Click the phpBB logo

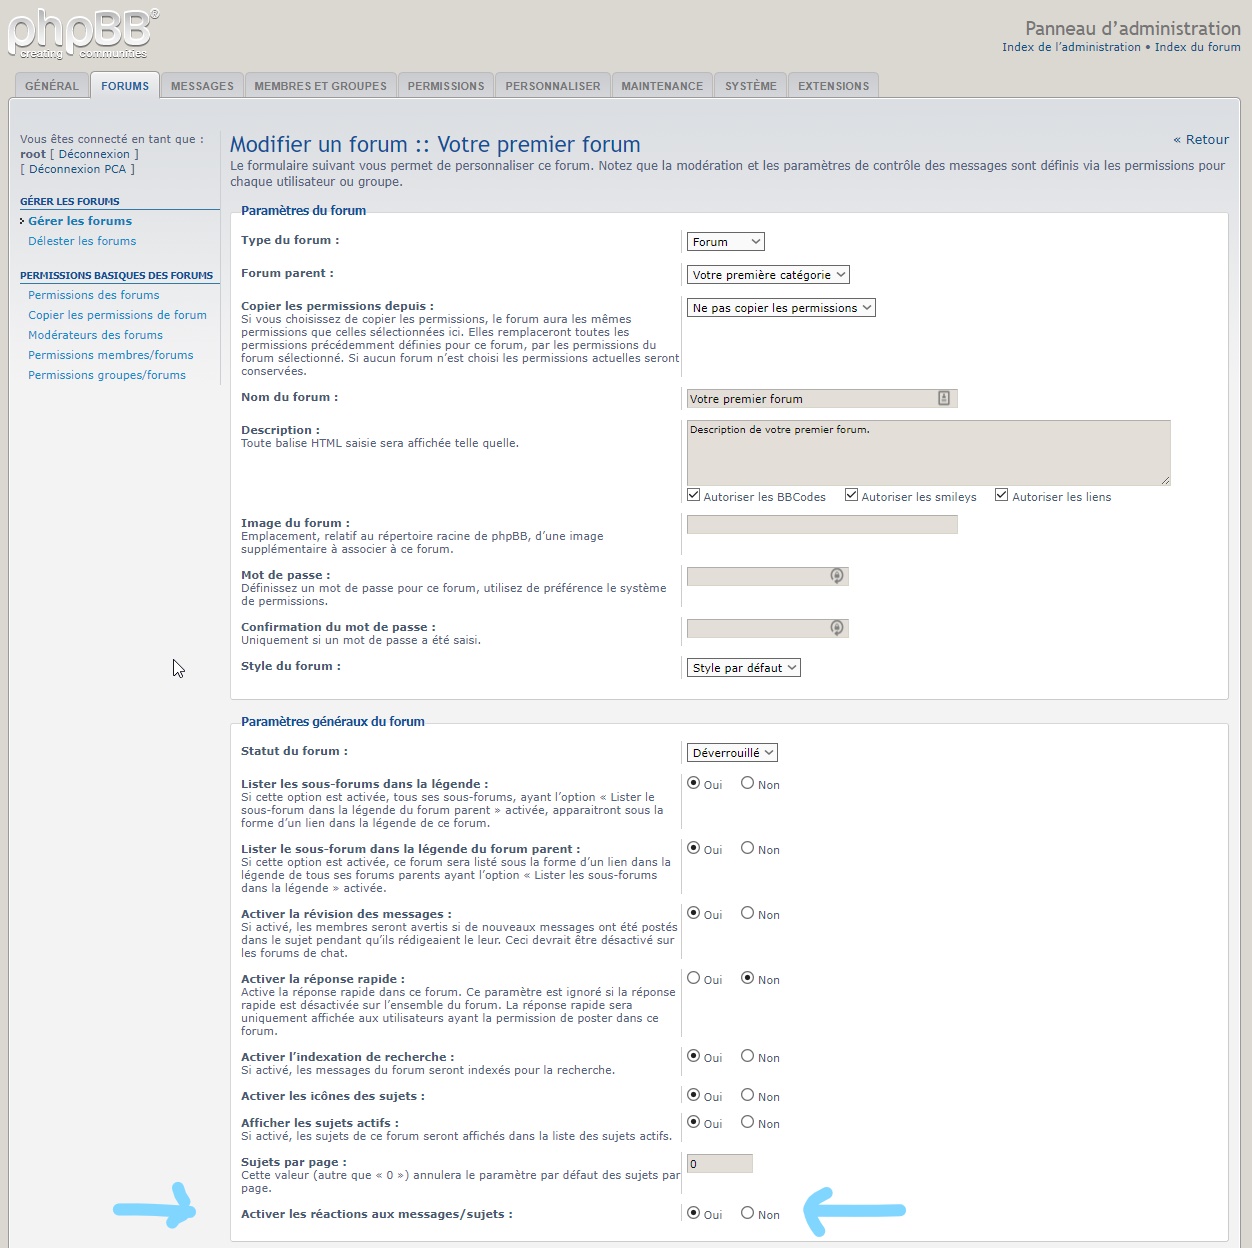(x=82, y=33)
